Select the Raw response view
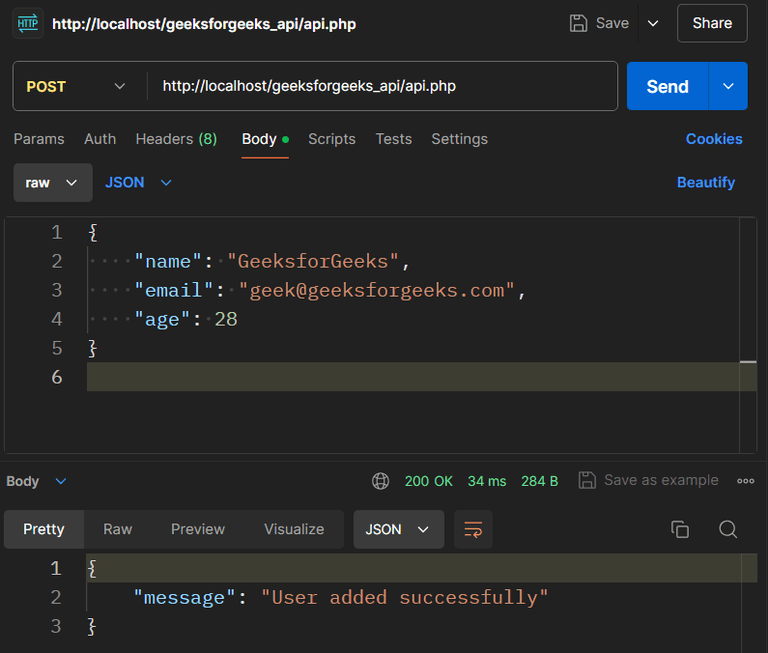This screenshot has height=653, width=768. pos(118,530)
